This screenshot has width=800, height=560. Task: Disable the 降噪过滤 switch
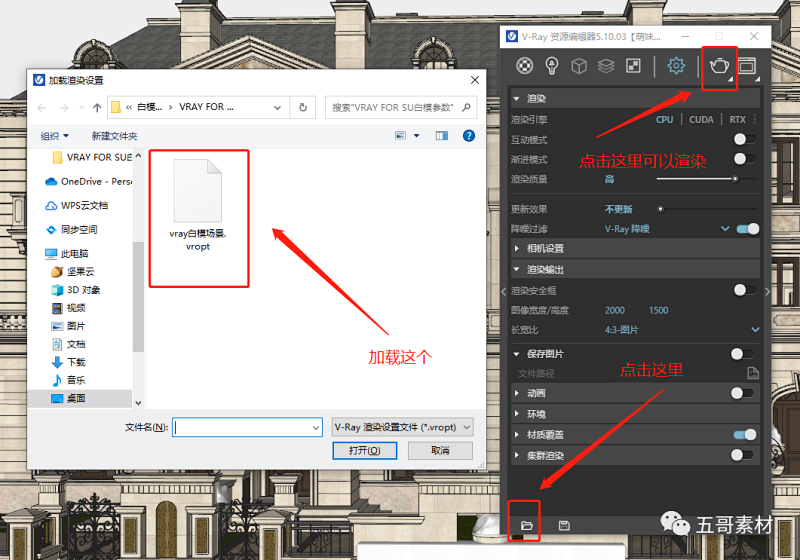(x=748, y=229)
